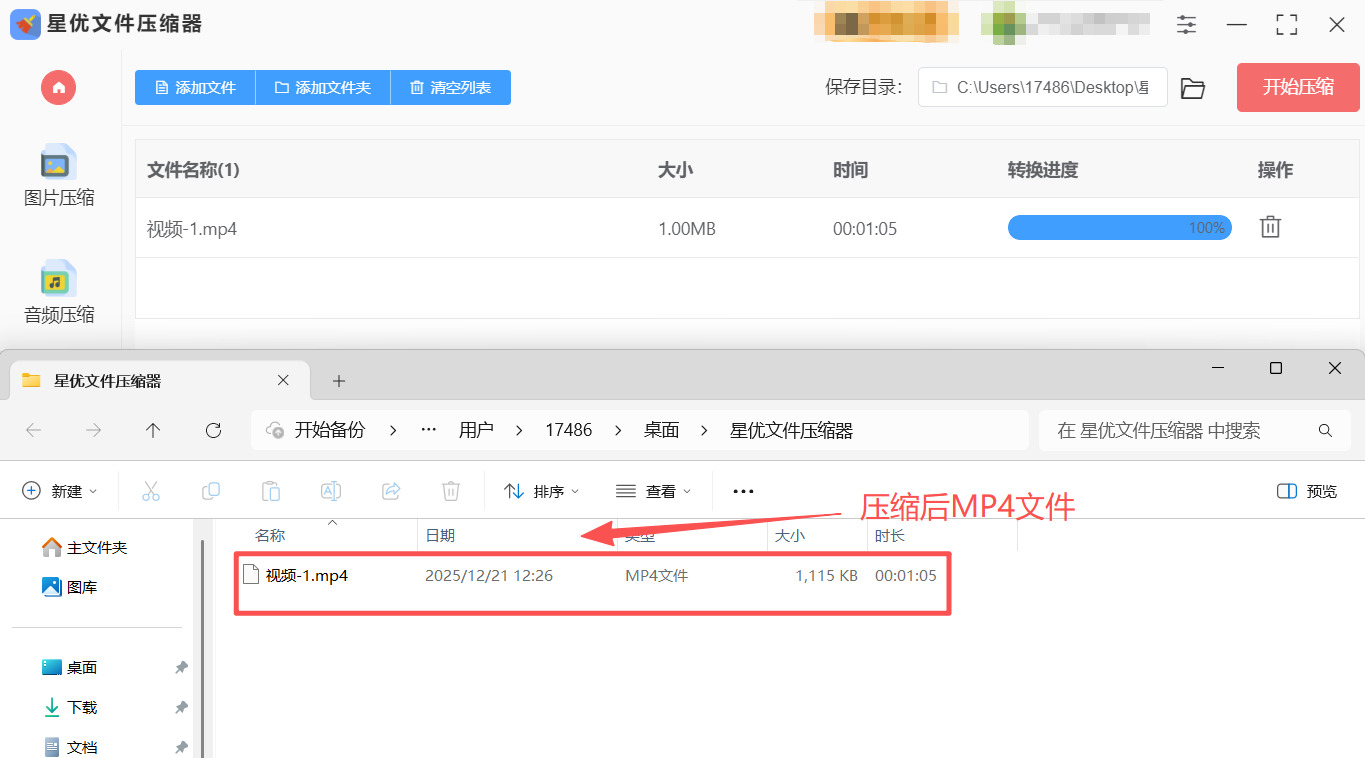Expand chevron after 开始备份 breadcrumb

point(393,430)
